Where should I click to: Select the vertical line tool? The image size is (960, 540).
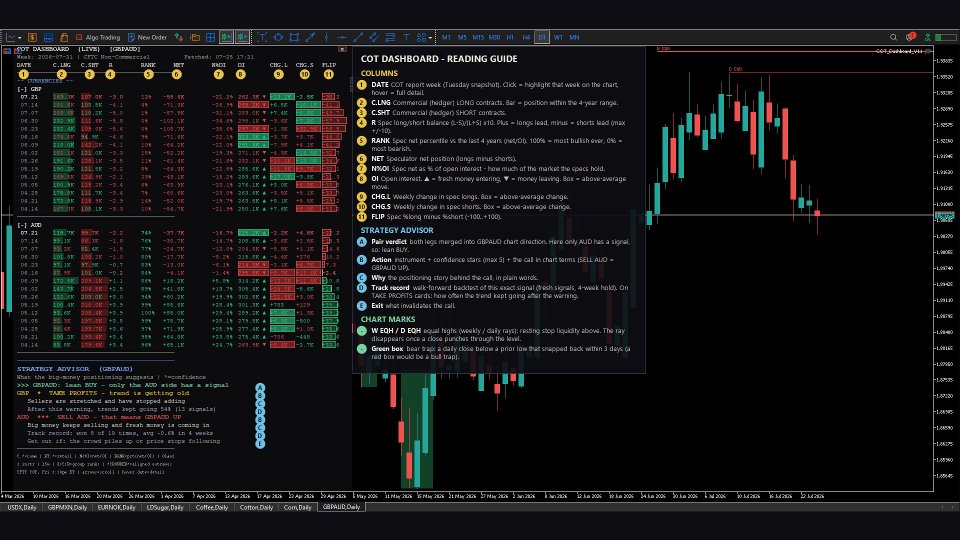tap(326, 37)
